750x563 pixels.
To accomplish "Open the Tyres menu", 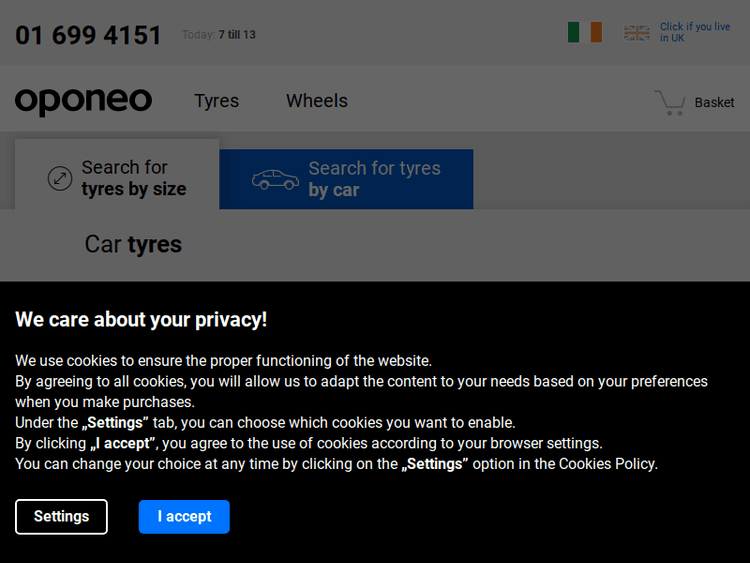I will pyautogui.click(x=216, y=101).
